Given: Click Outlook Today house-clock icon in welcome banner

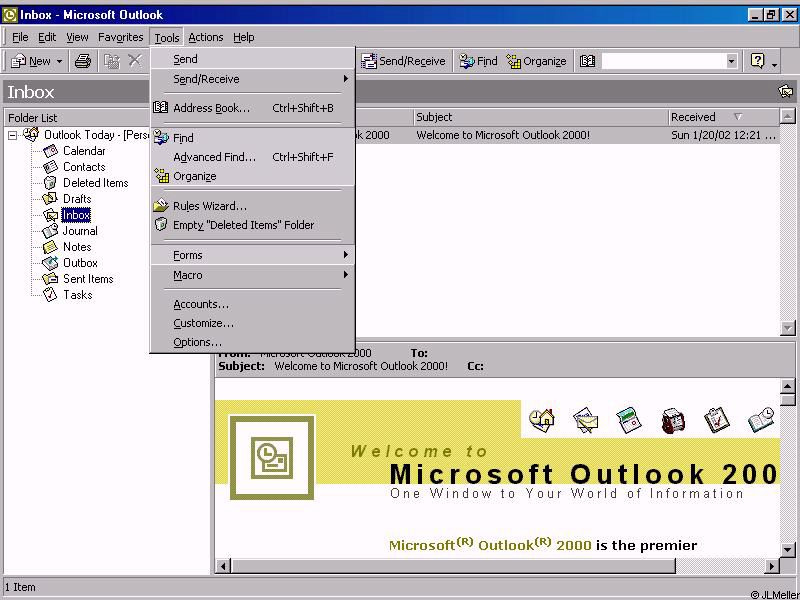Looking at the screenshot, I should [542, 420].
